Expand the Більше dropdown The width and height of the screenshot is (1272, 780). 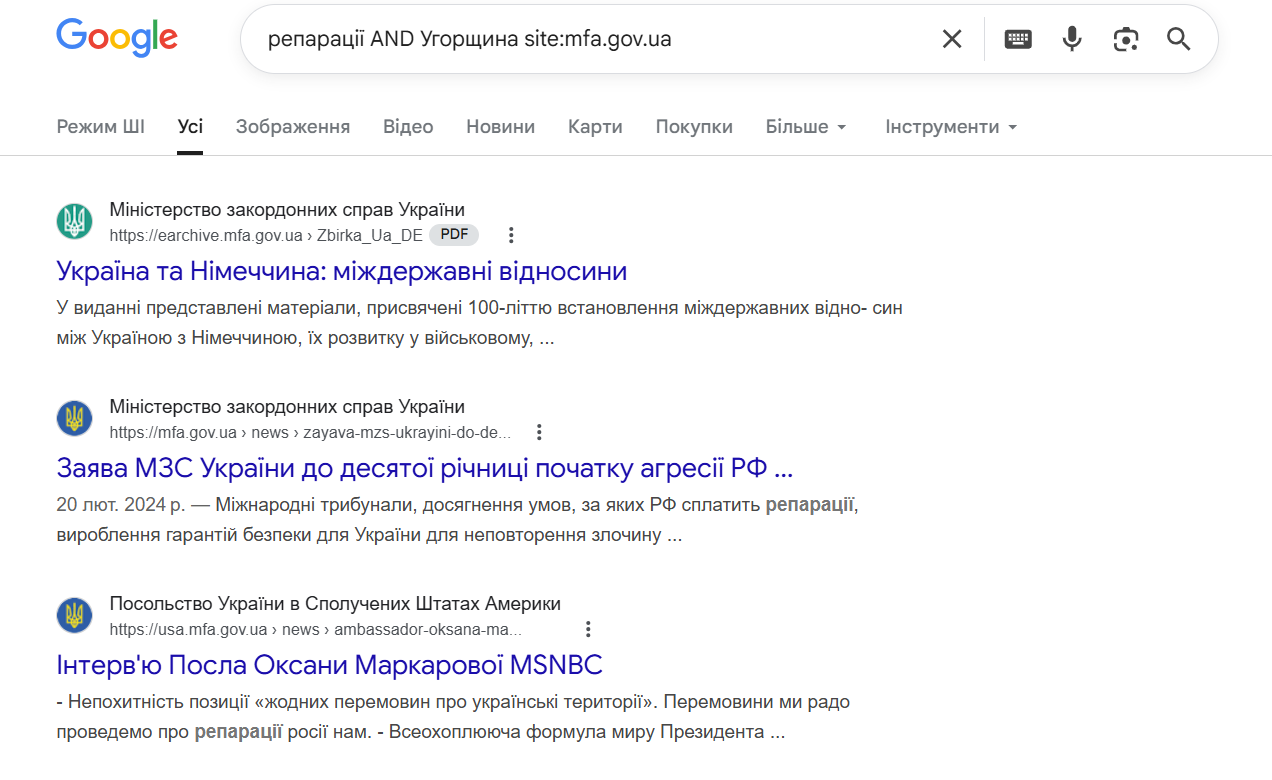(806, 127)
